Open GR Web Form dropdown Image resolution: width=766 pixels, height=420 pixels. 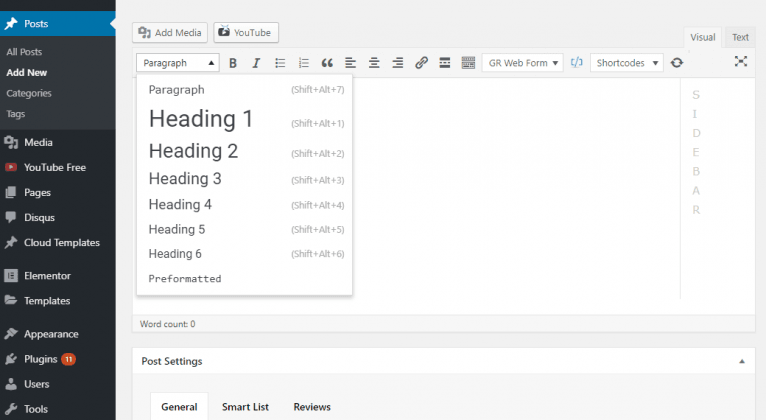pos(523,63)
